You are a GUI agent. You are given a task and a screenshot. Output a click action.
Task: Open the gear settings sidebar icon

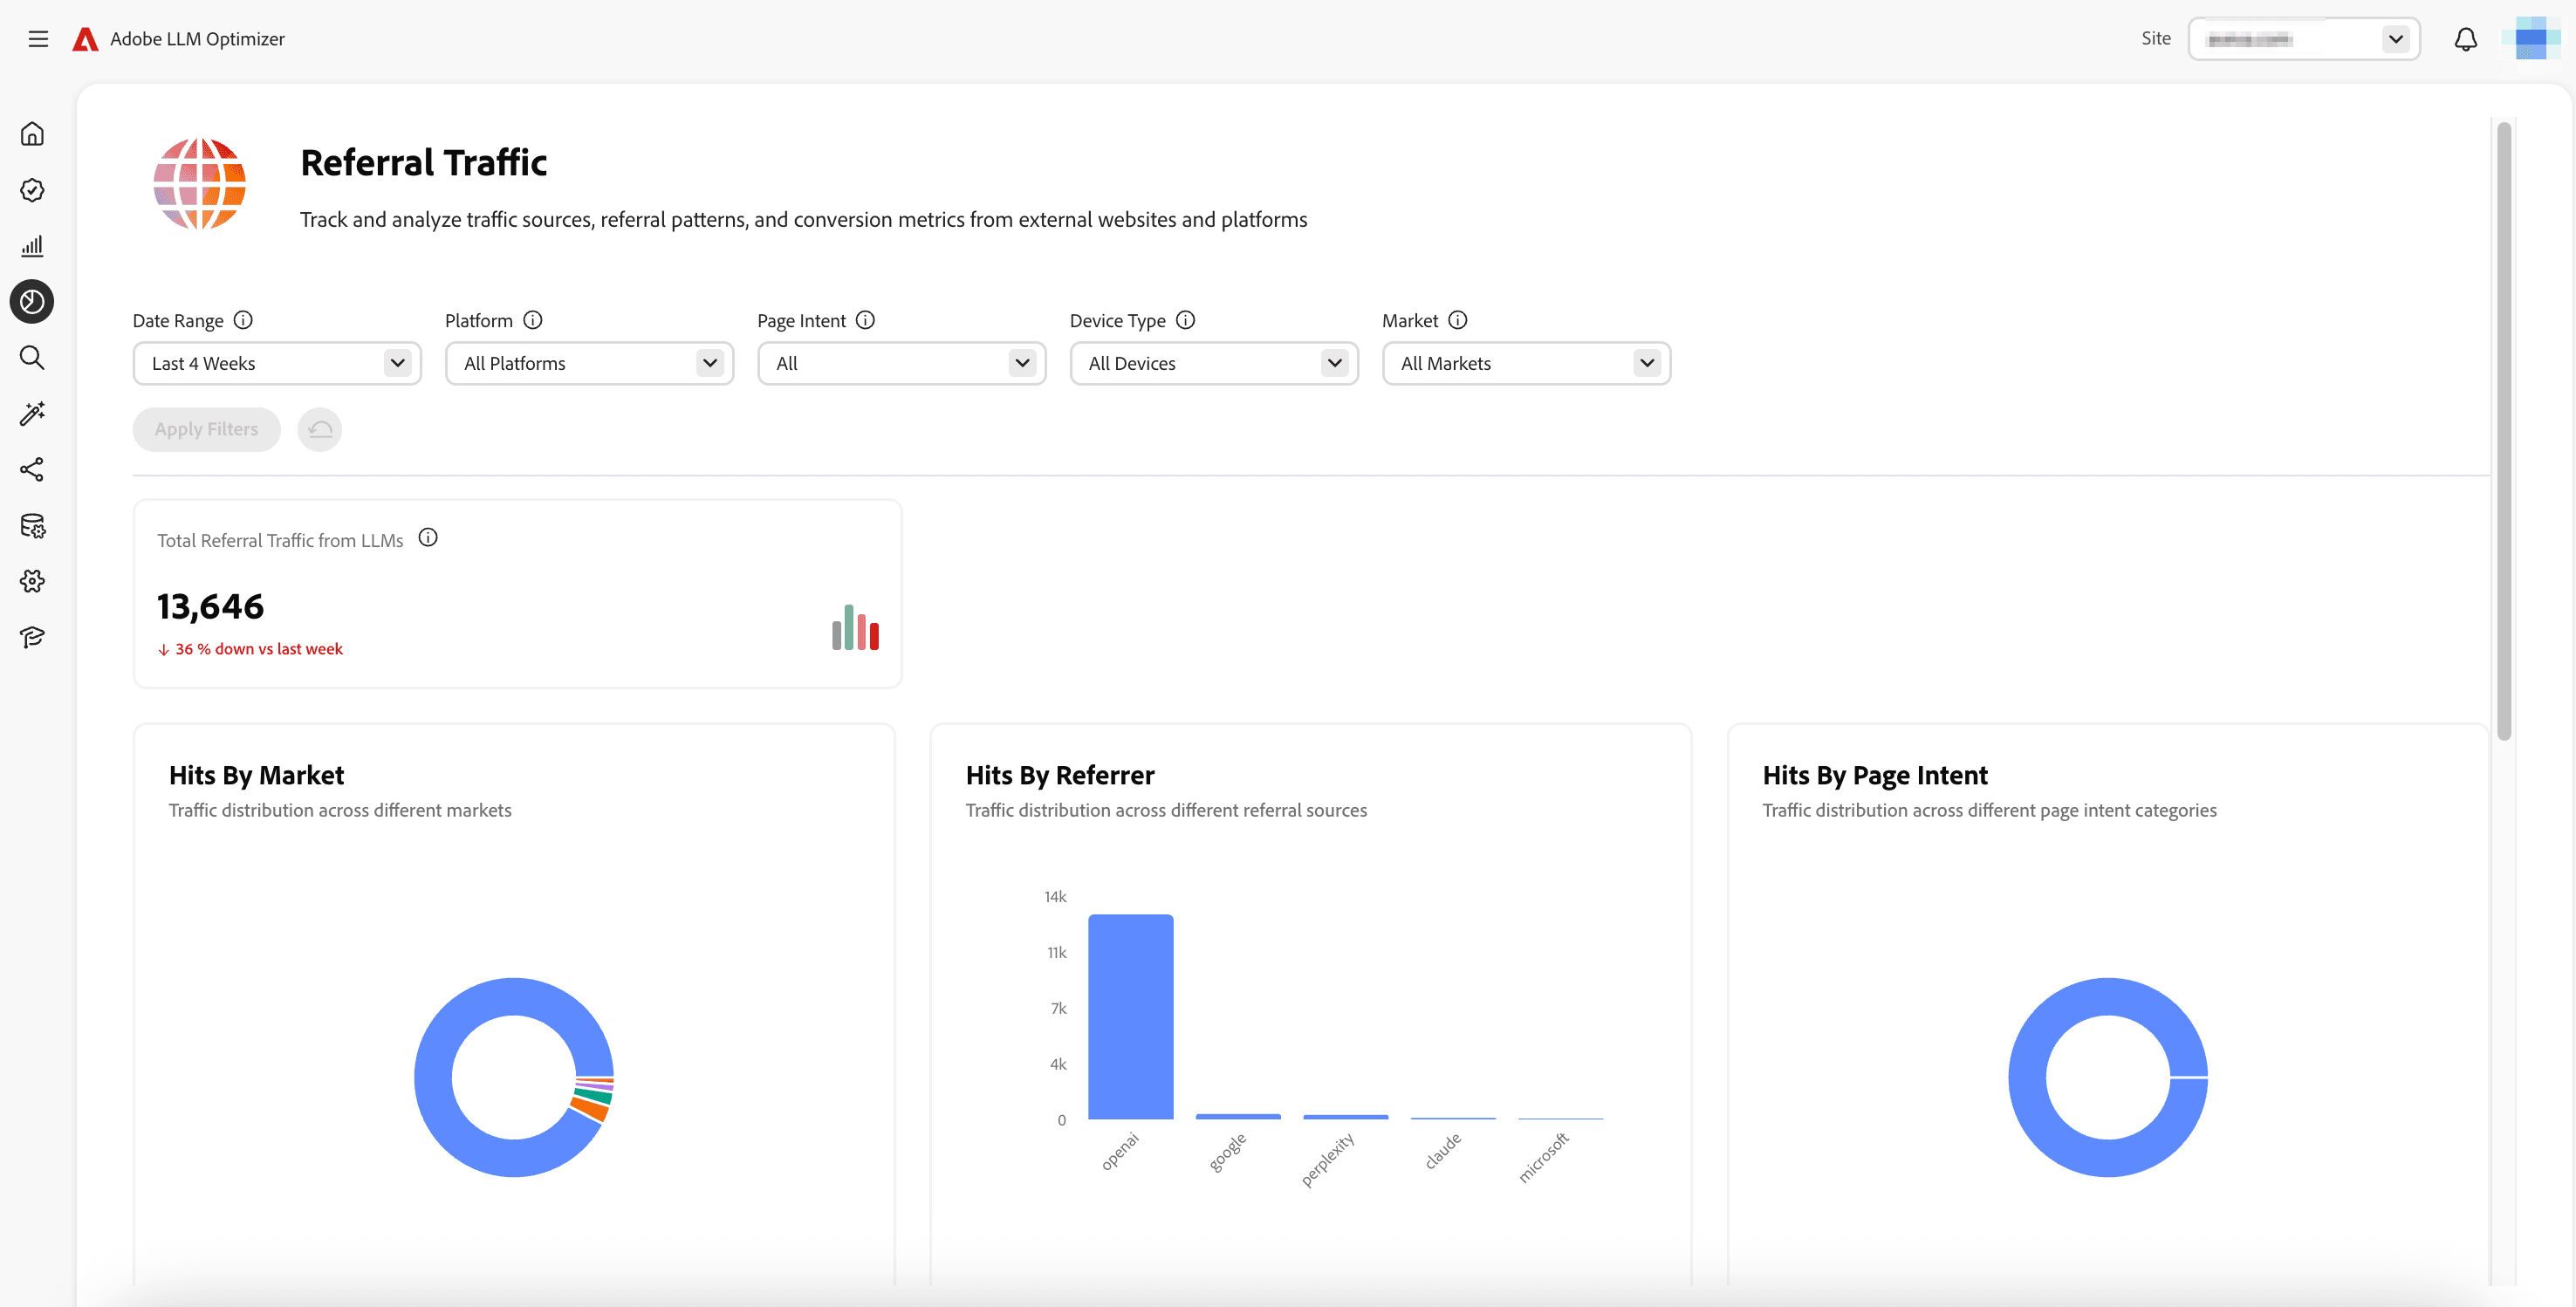[x=32, y=581]
